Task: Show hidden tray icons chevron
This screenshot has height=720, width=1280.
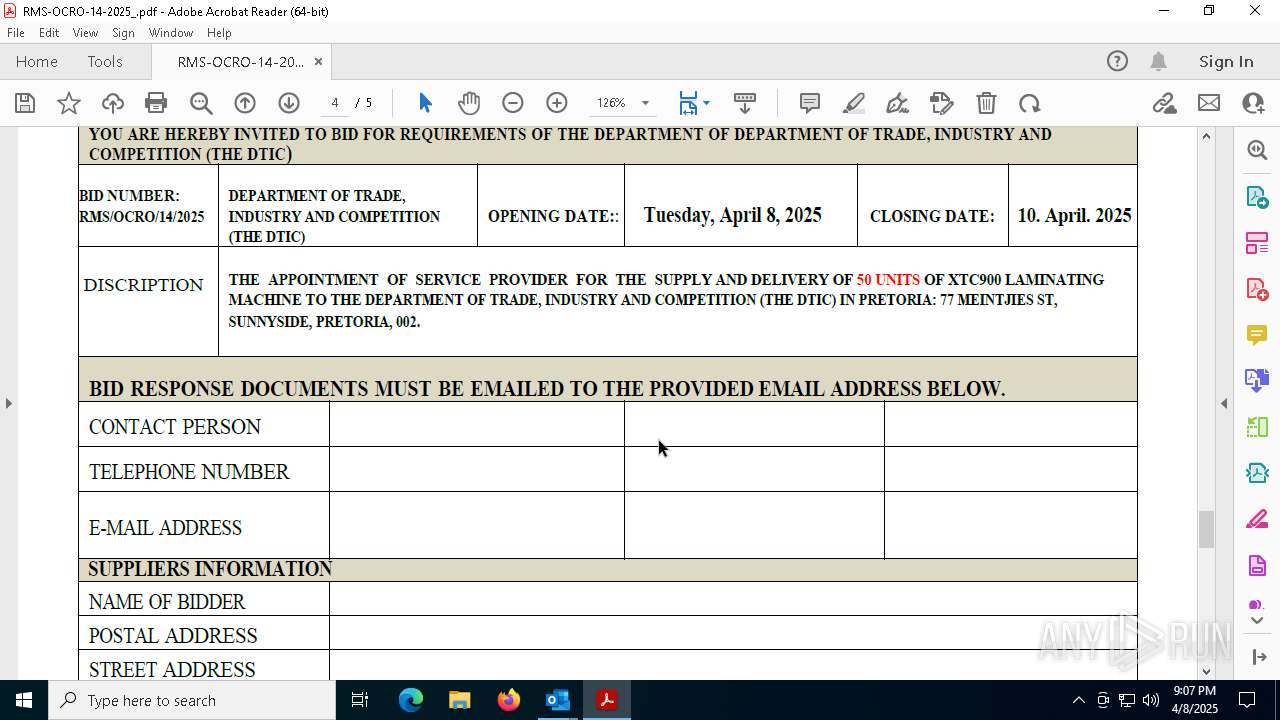Action: [x=1078, y=700]
